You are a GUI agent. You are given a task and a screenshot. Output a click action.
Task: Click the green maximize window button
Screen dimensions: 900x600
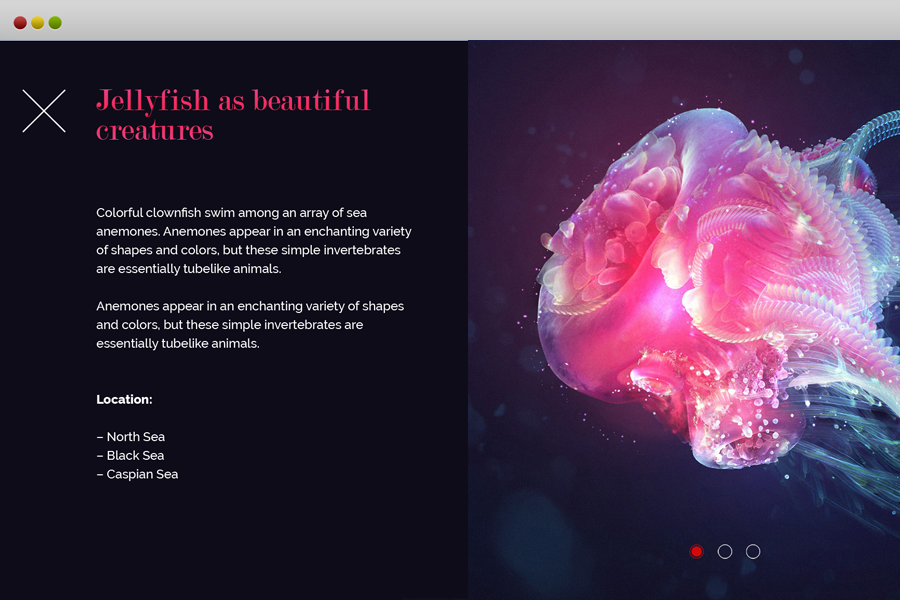click(x=55, y=22)
